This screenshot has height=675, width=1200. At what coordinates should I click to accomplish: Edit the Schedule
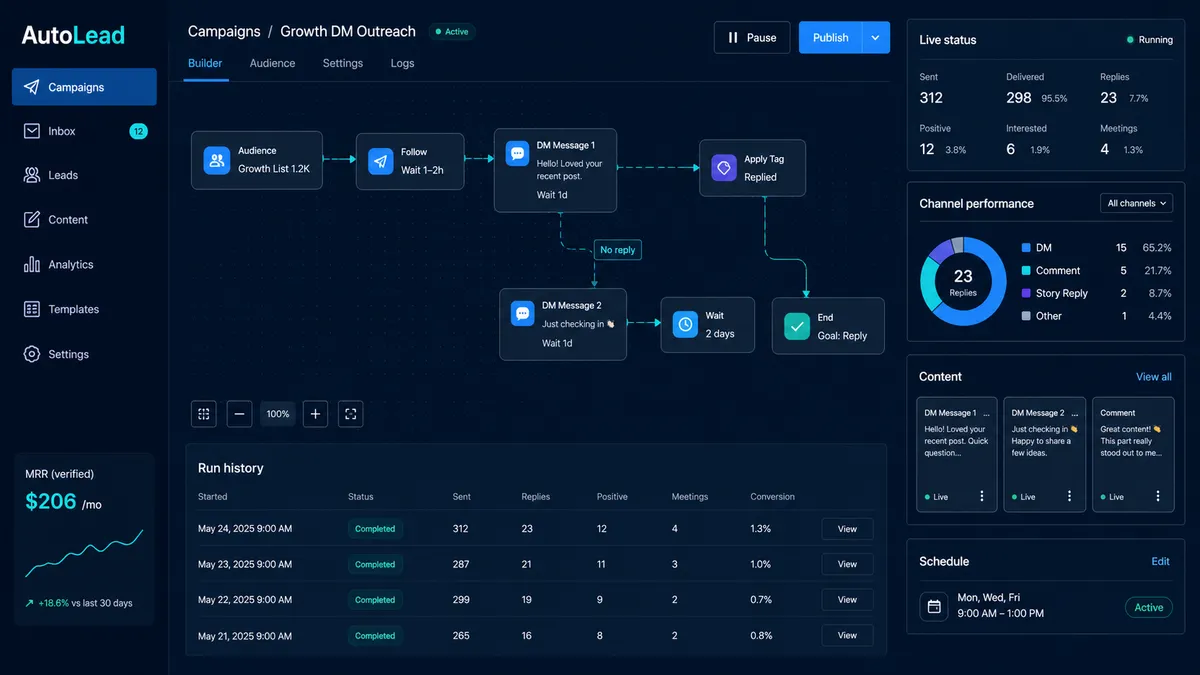point(1160,561)
